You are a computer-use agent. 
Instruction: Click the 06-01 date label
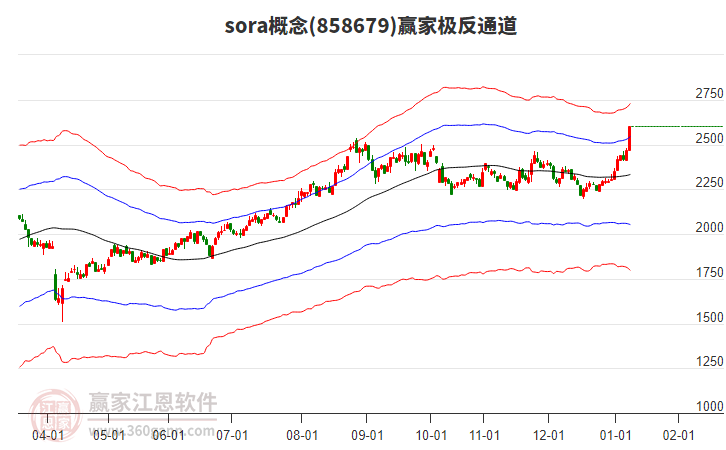tap(168, 436)
